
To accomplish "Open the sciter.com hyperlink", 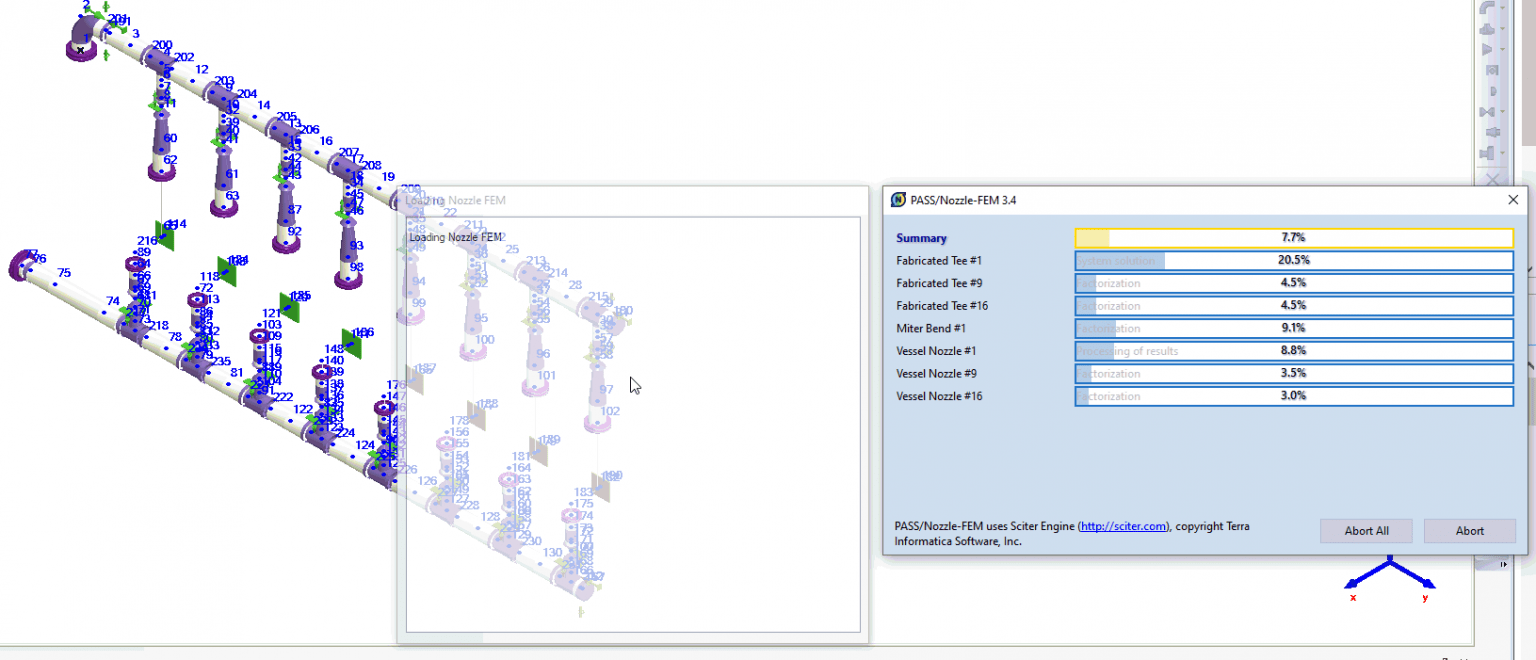I will point(1123,525).
